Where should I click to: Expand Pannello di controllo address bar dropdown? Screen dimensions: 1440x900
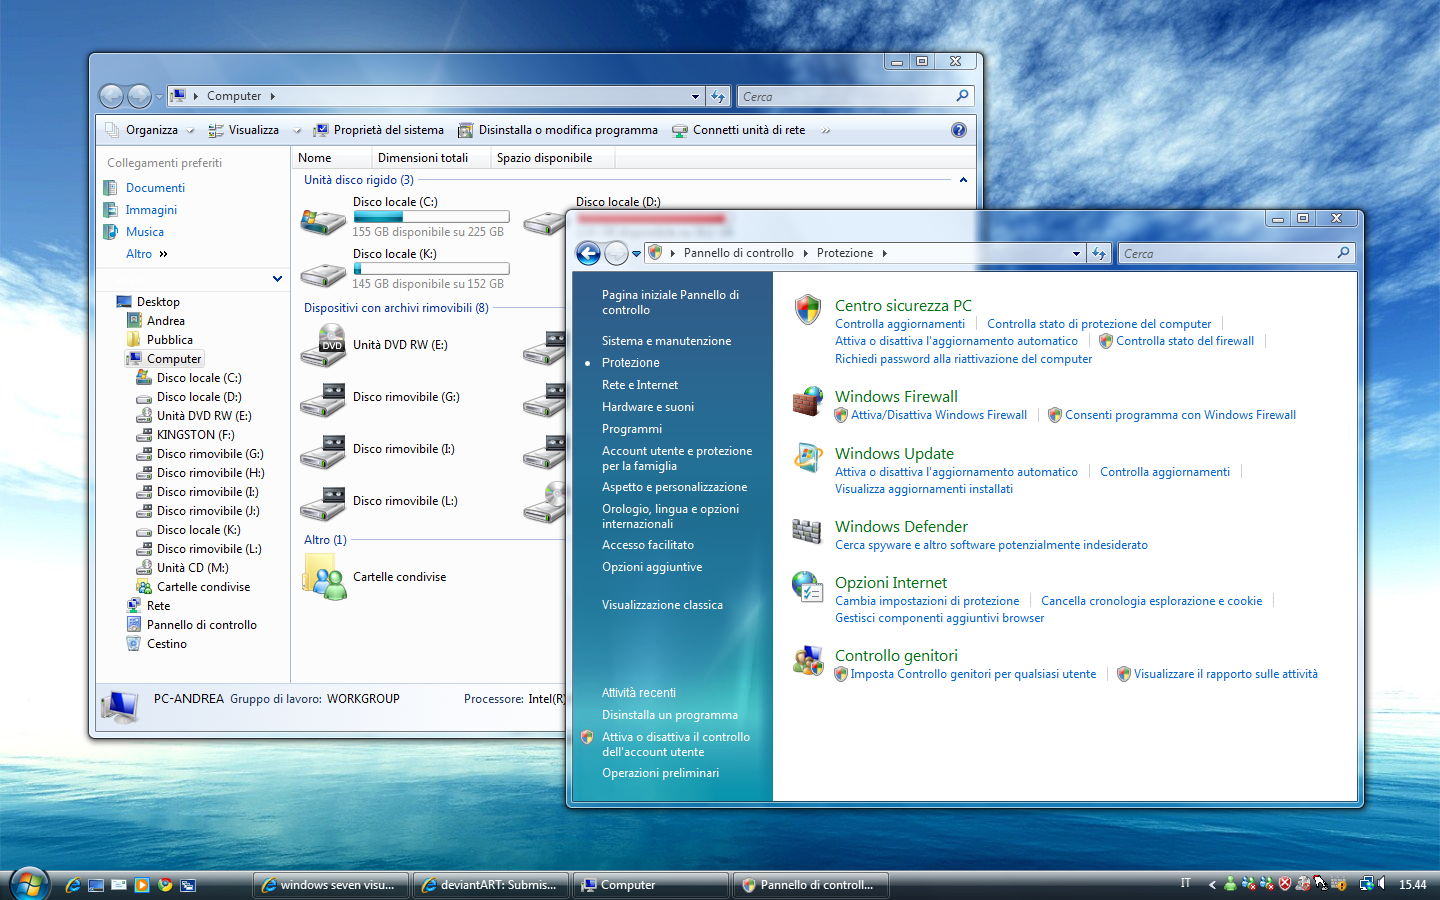point(1076,254)
